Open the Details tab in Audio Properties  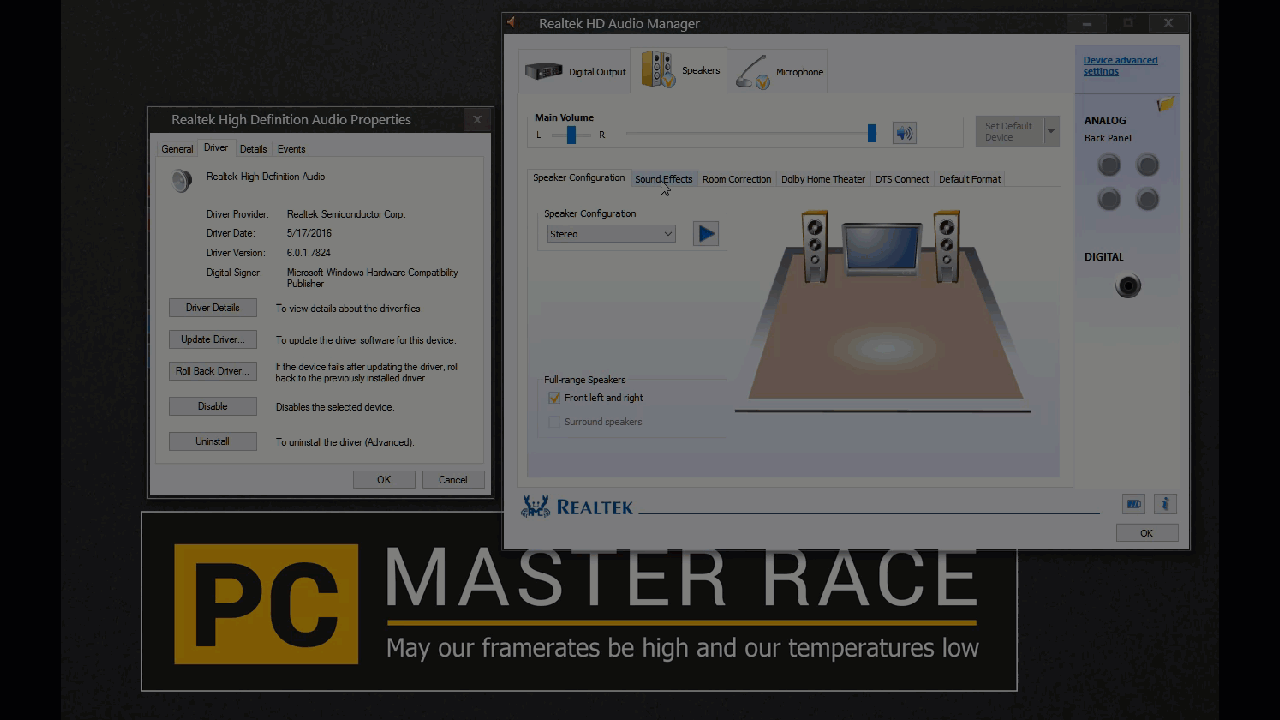[x=254, y=149]
